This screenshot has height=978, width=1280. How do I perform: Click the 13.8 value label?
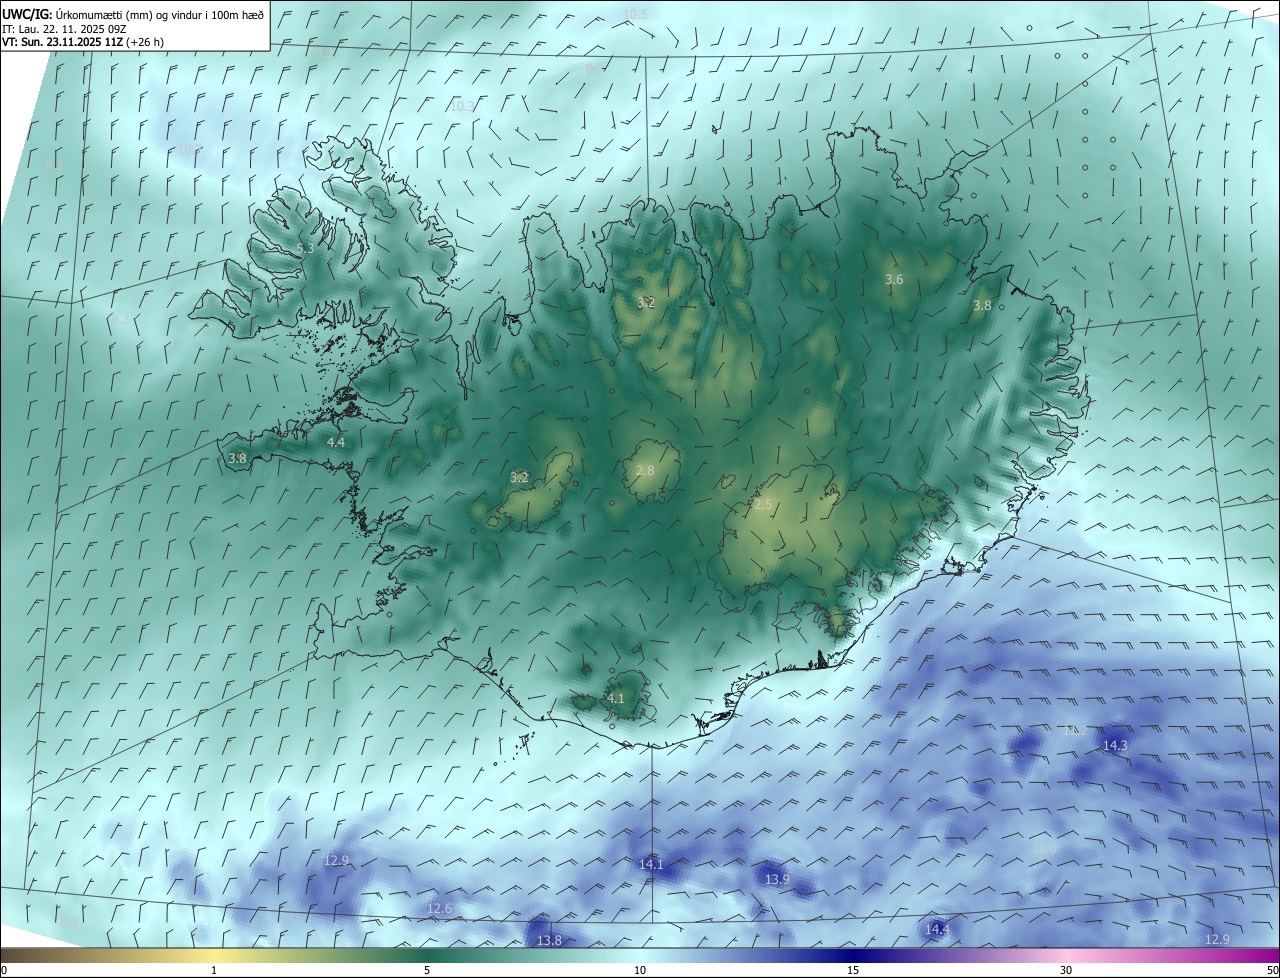(x=549, y=940)
